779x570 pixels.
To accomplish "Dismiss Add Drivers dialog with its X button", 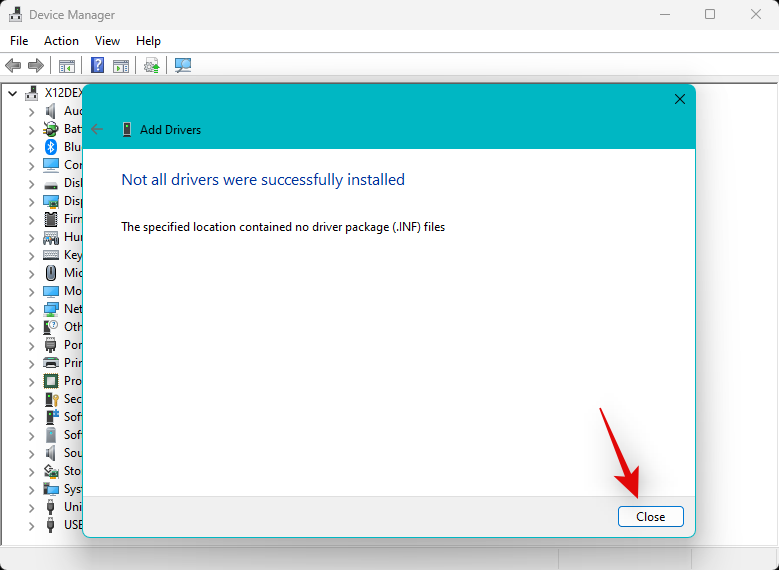I will pos(680,99).
